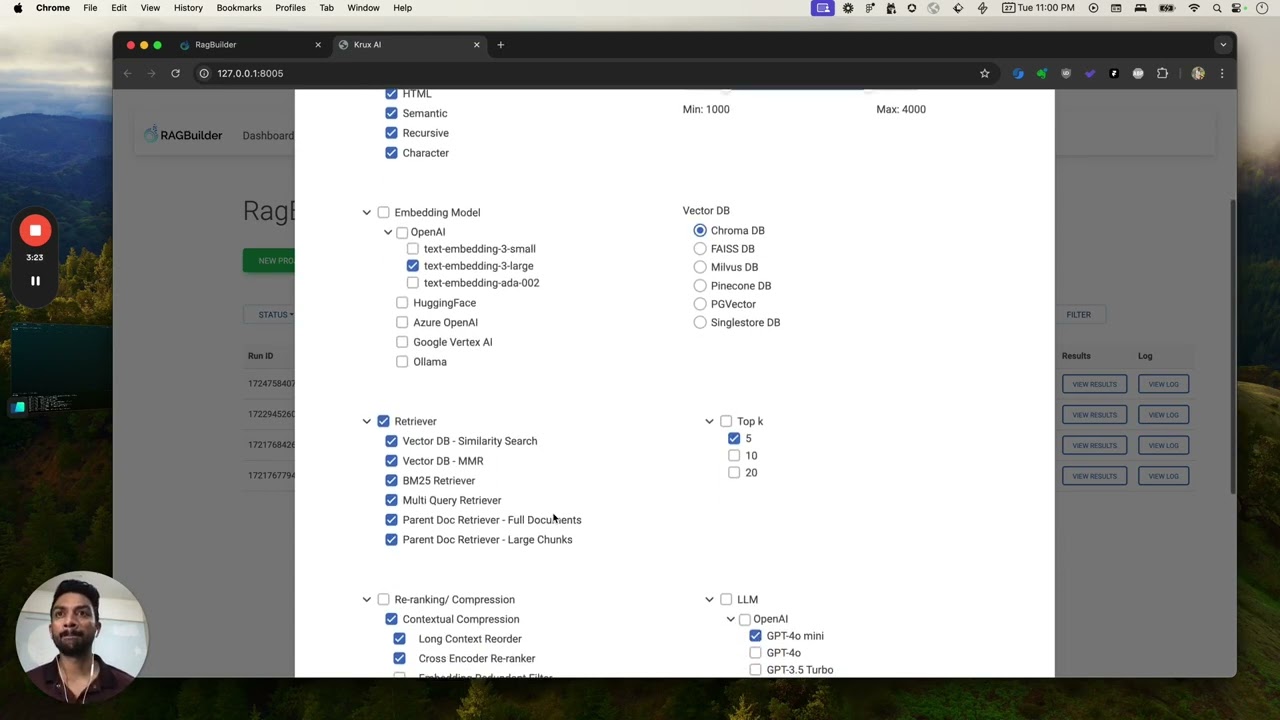Open the Chrome profile avatar
The height and width of the screenshot is (720, 1280).
pyautogui.click(x=1198, y=73)
